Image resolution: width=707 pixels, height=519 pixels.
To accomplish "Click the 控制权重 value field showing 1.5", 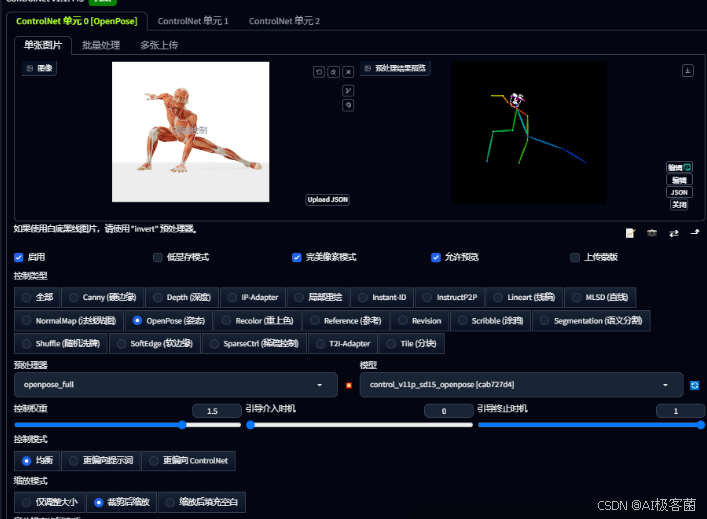I will pyautogui.click(x=217, y=411).
